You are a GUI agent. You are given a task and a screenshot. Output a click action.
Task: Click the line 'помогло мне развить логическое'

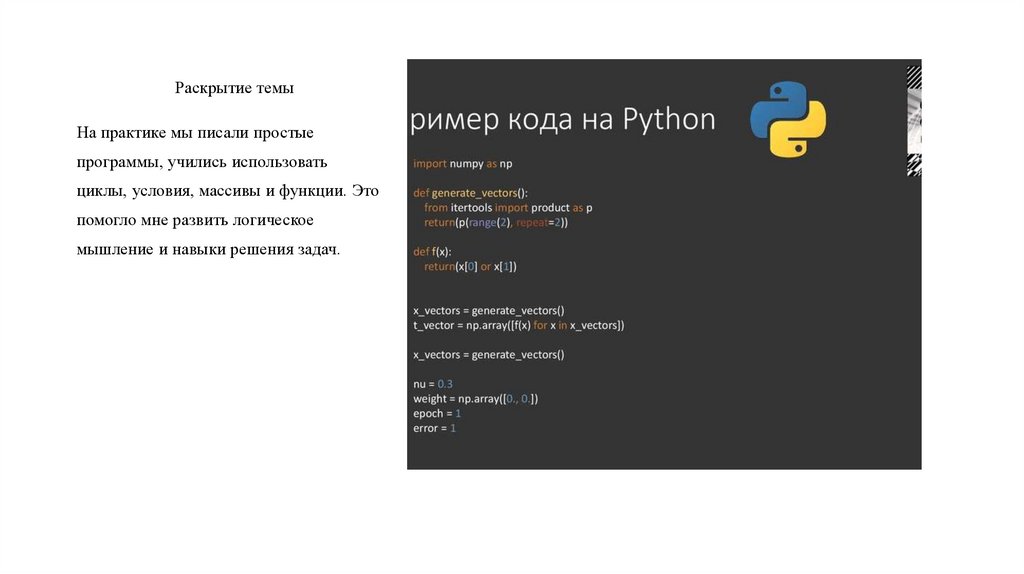tap(195, 220)
